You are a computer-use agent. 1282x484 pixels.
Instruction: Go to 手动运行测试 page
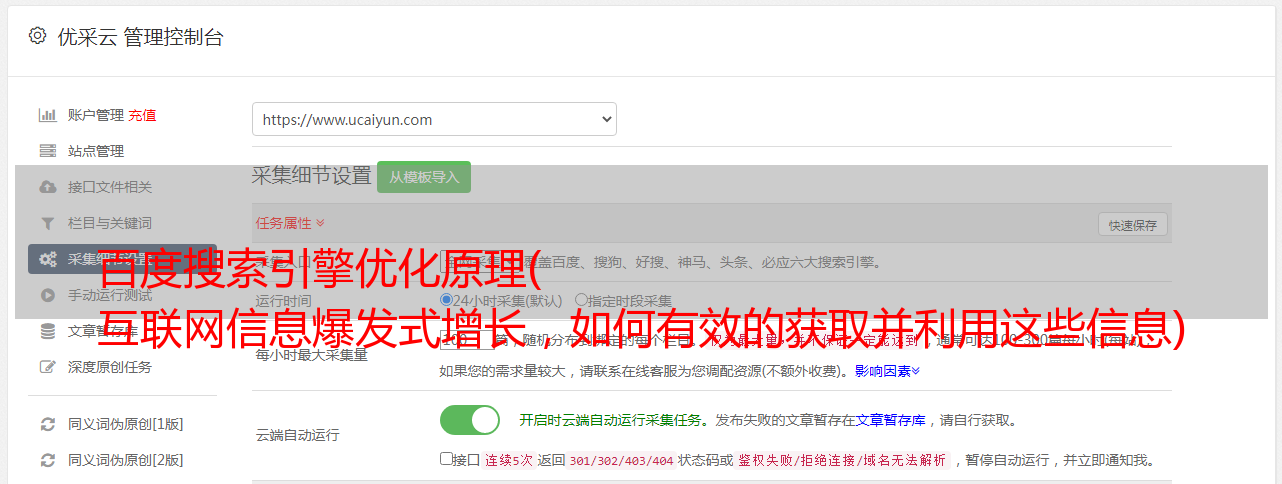pyautogui.click(x=110, y=295)
